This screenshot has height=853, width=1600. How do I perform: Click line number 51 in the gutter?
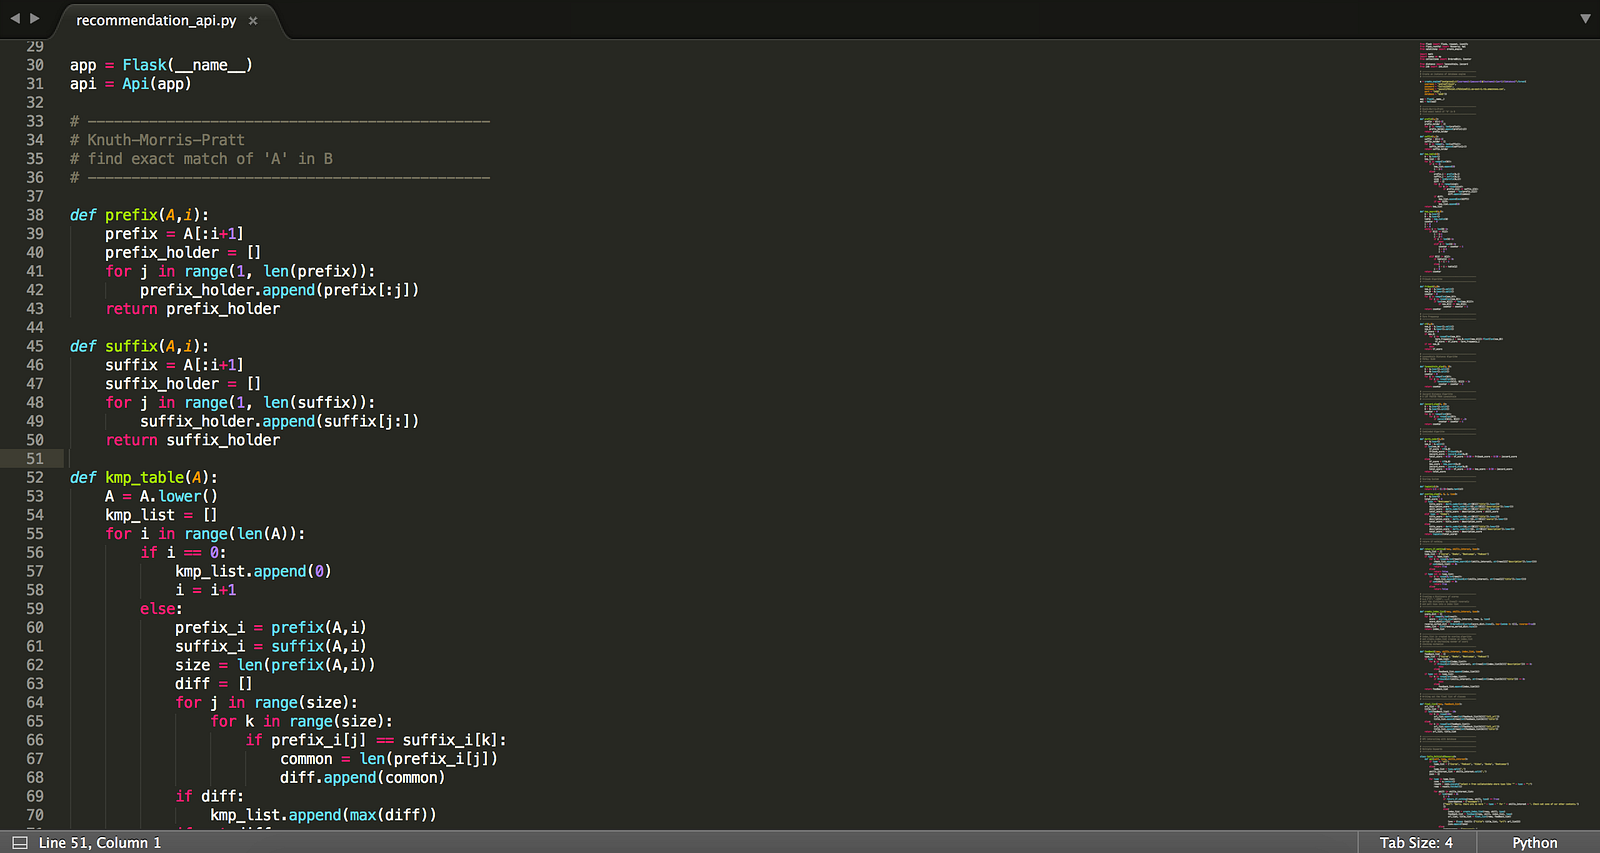(35, 459)
